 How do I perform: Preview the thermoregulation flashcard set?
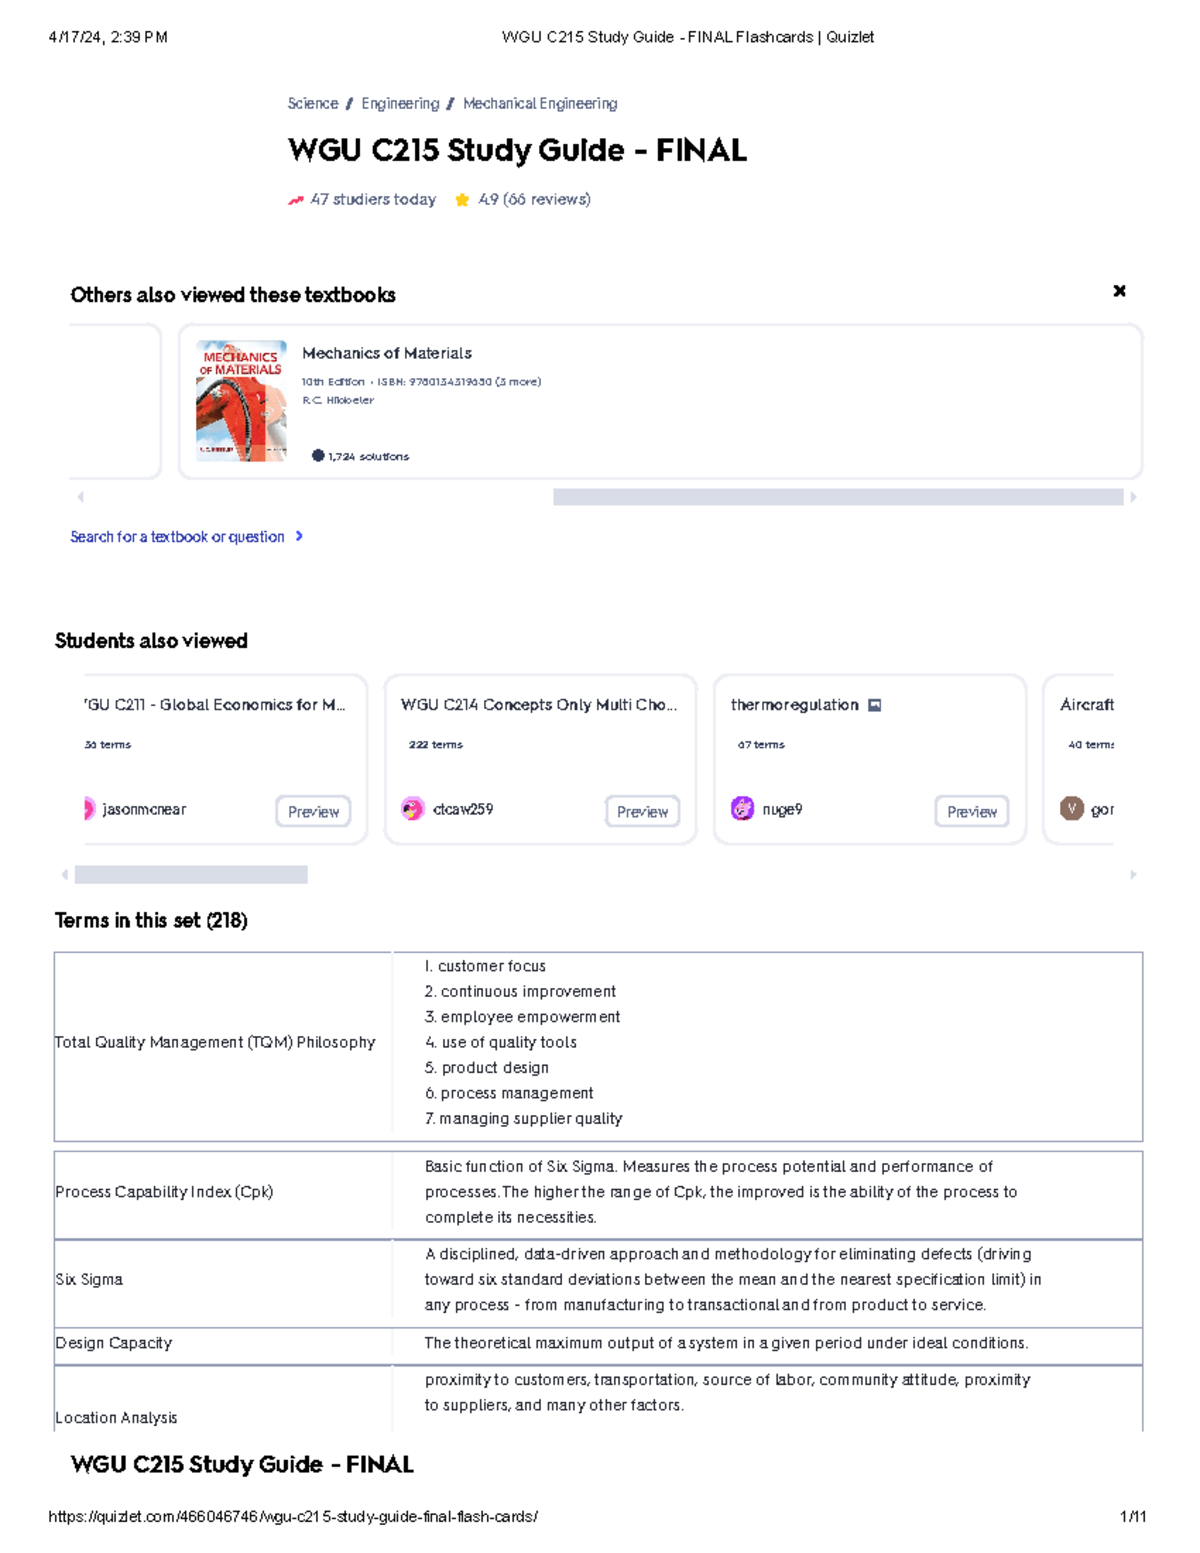tap(971, 813)
